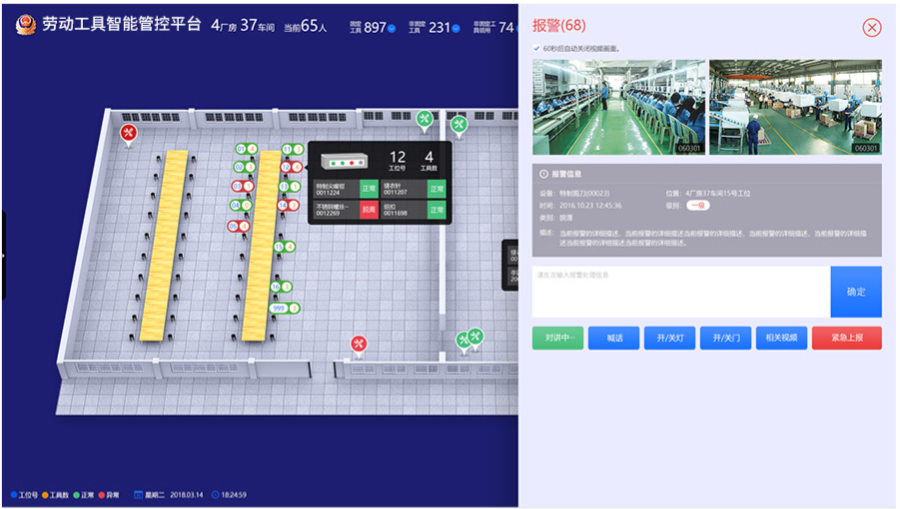Viewport: 900px width, 509px height.
Task: Click the 正常 status of tool 0011224
Action: coord(368,189)
